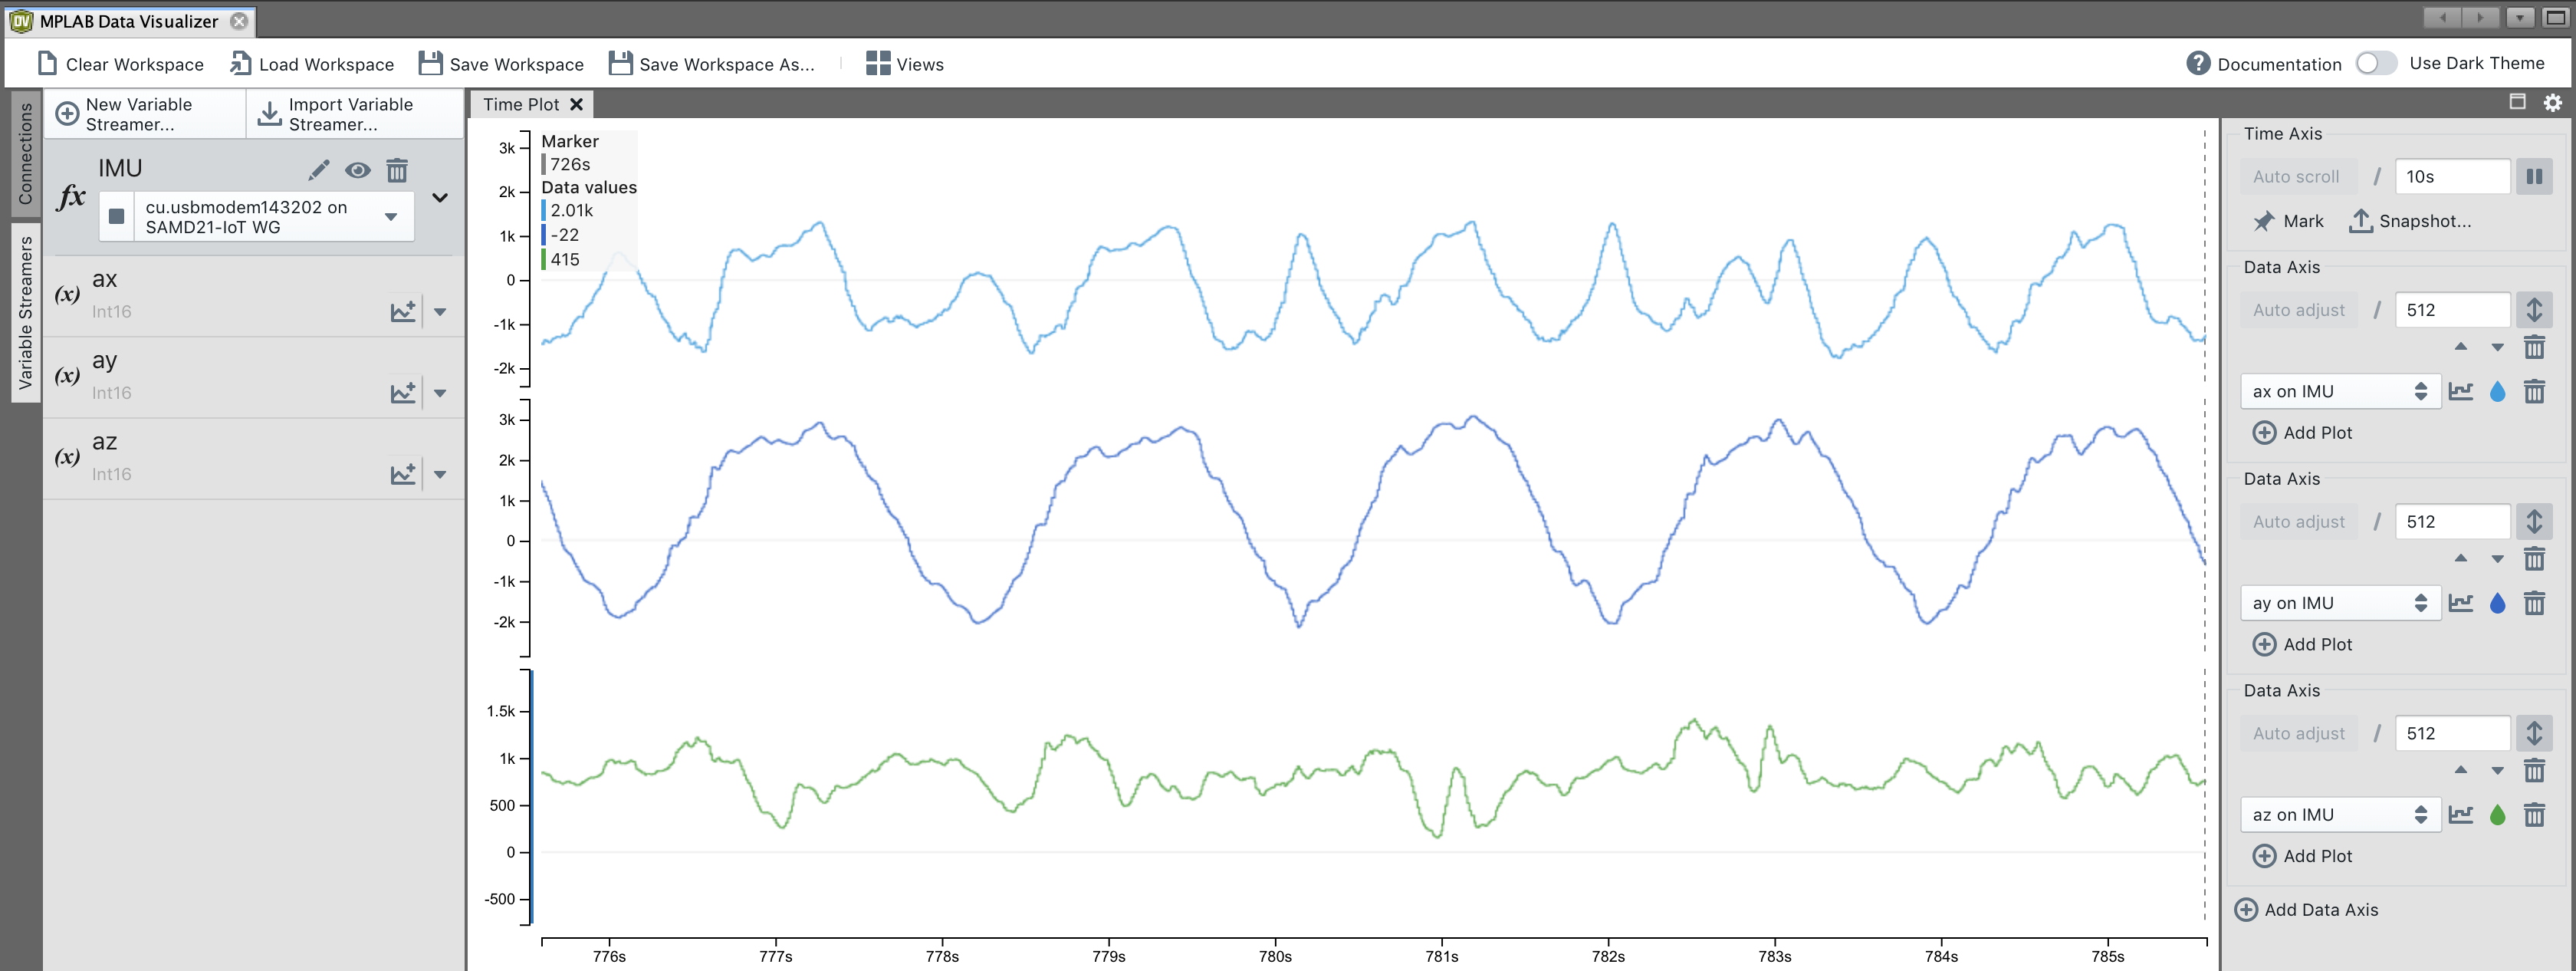Stop the cu.usbmodem143202 connection square button
2576x971 pixels.
point(117,217)
